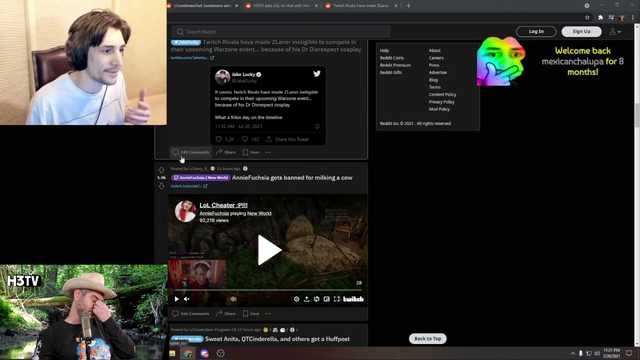This screenshot has width=640, height=360.
Task: Click the Twitch player loop icon
Action: (317, 299)
